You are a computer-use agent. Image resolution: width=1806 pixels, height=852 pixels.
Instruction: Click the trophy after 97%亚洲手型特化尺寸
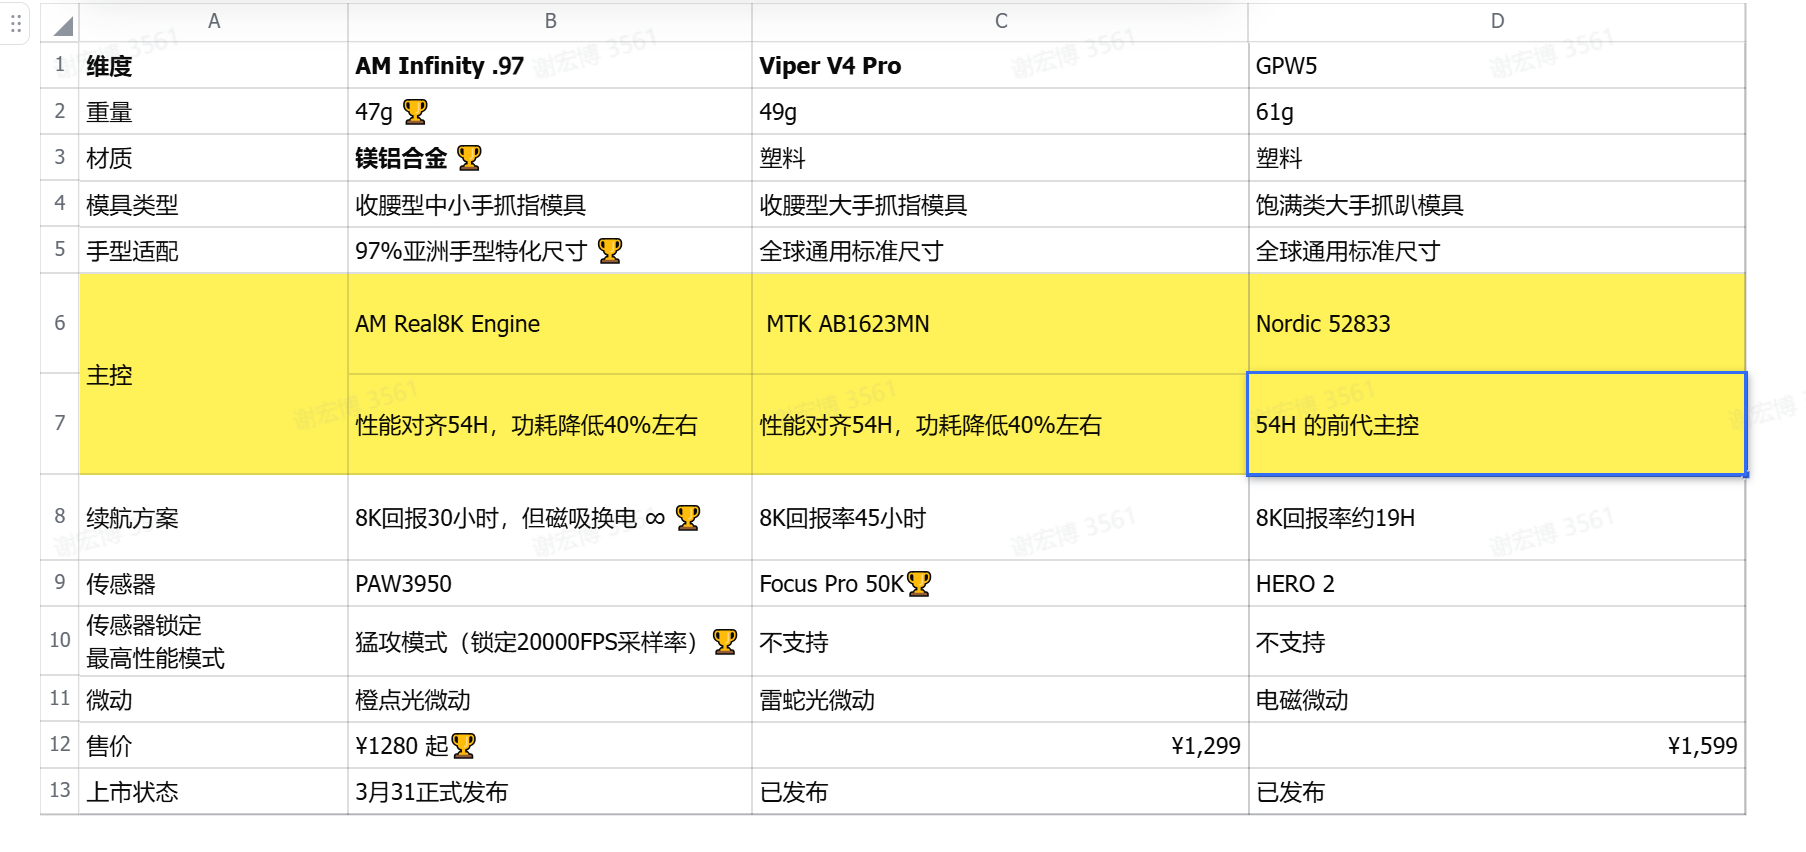(610, 251)
